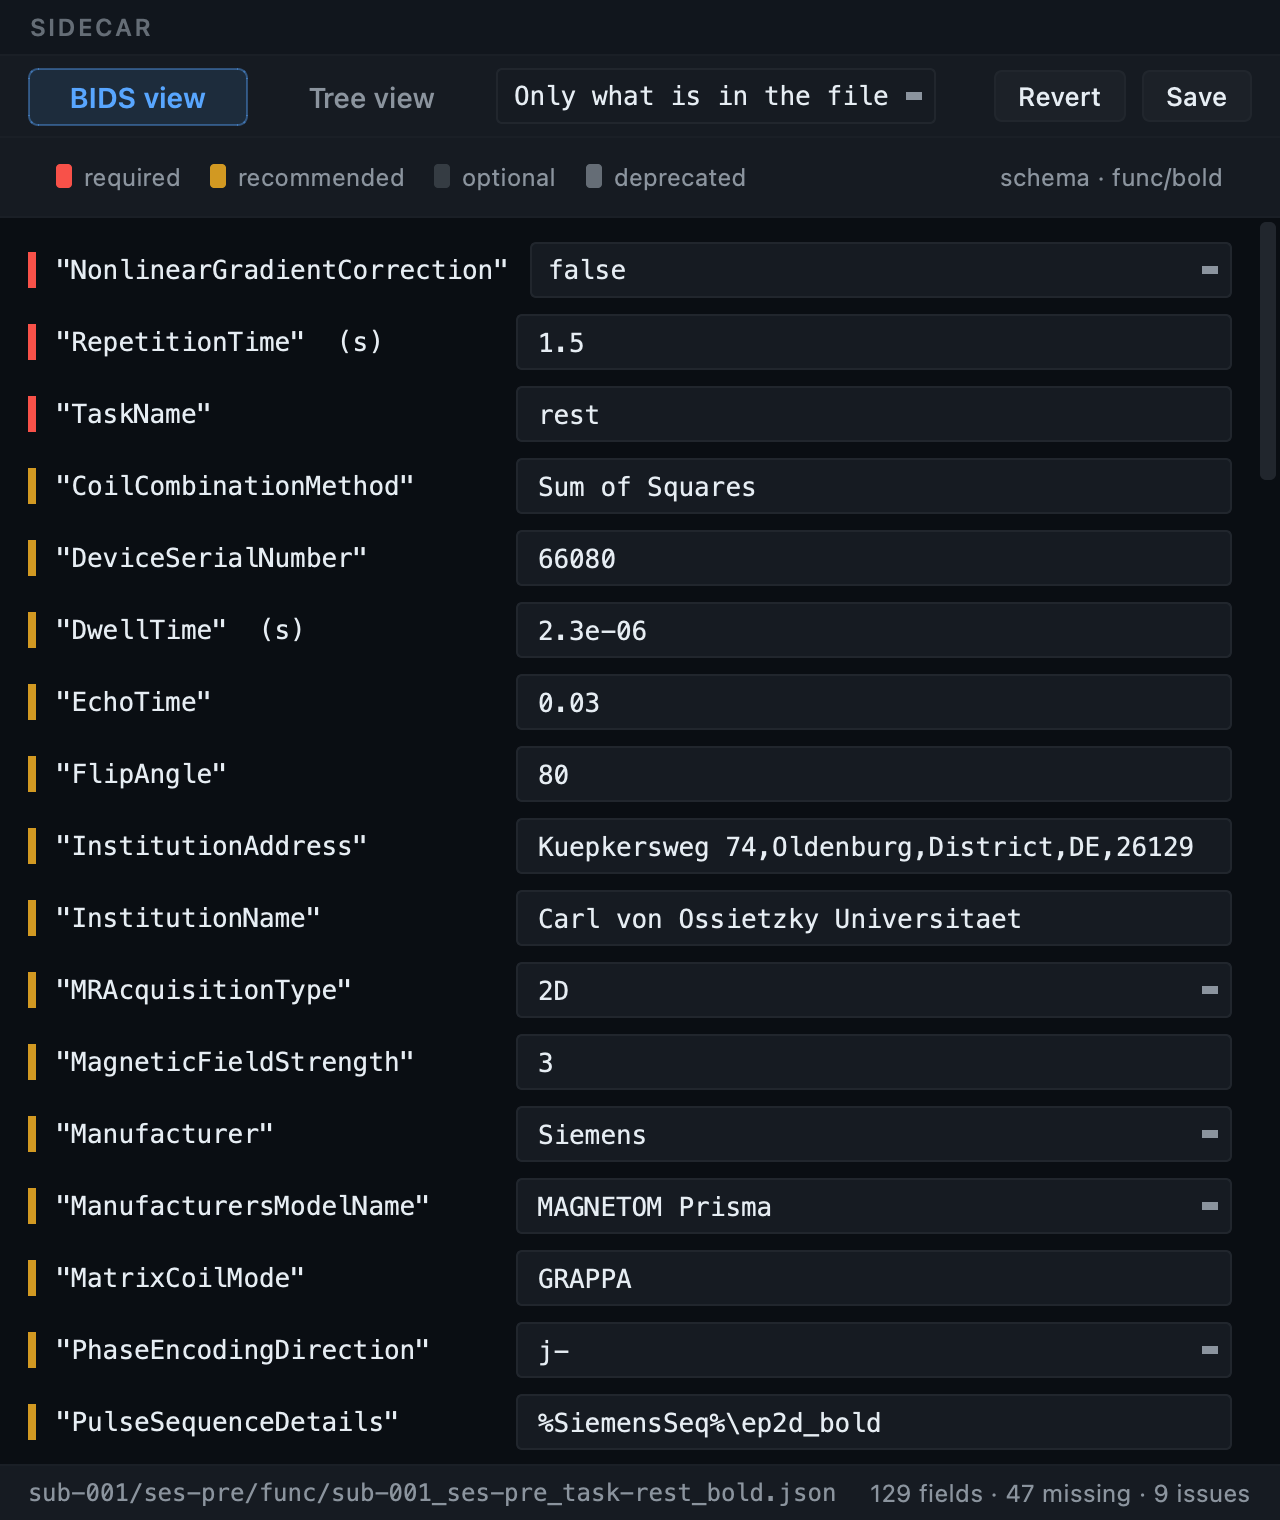Edit the MatrixCoilMode value GRAPPA
Image resolution: width=1280 pixels, height=1520 pixels.
(x=873, y=1278)
